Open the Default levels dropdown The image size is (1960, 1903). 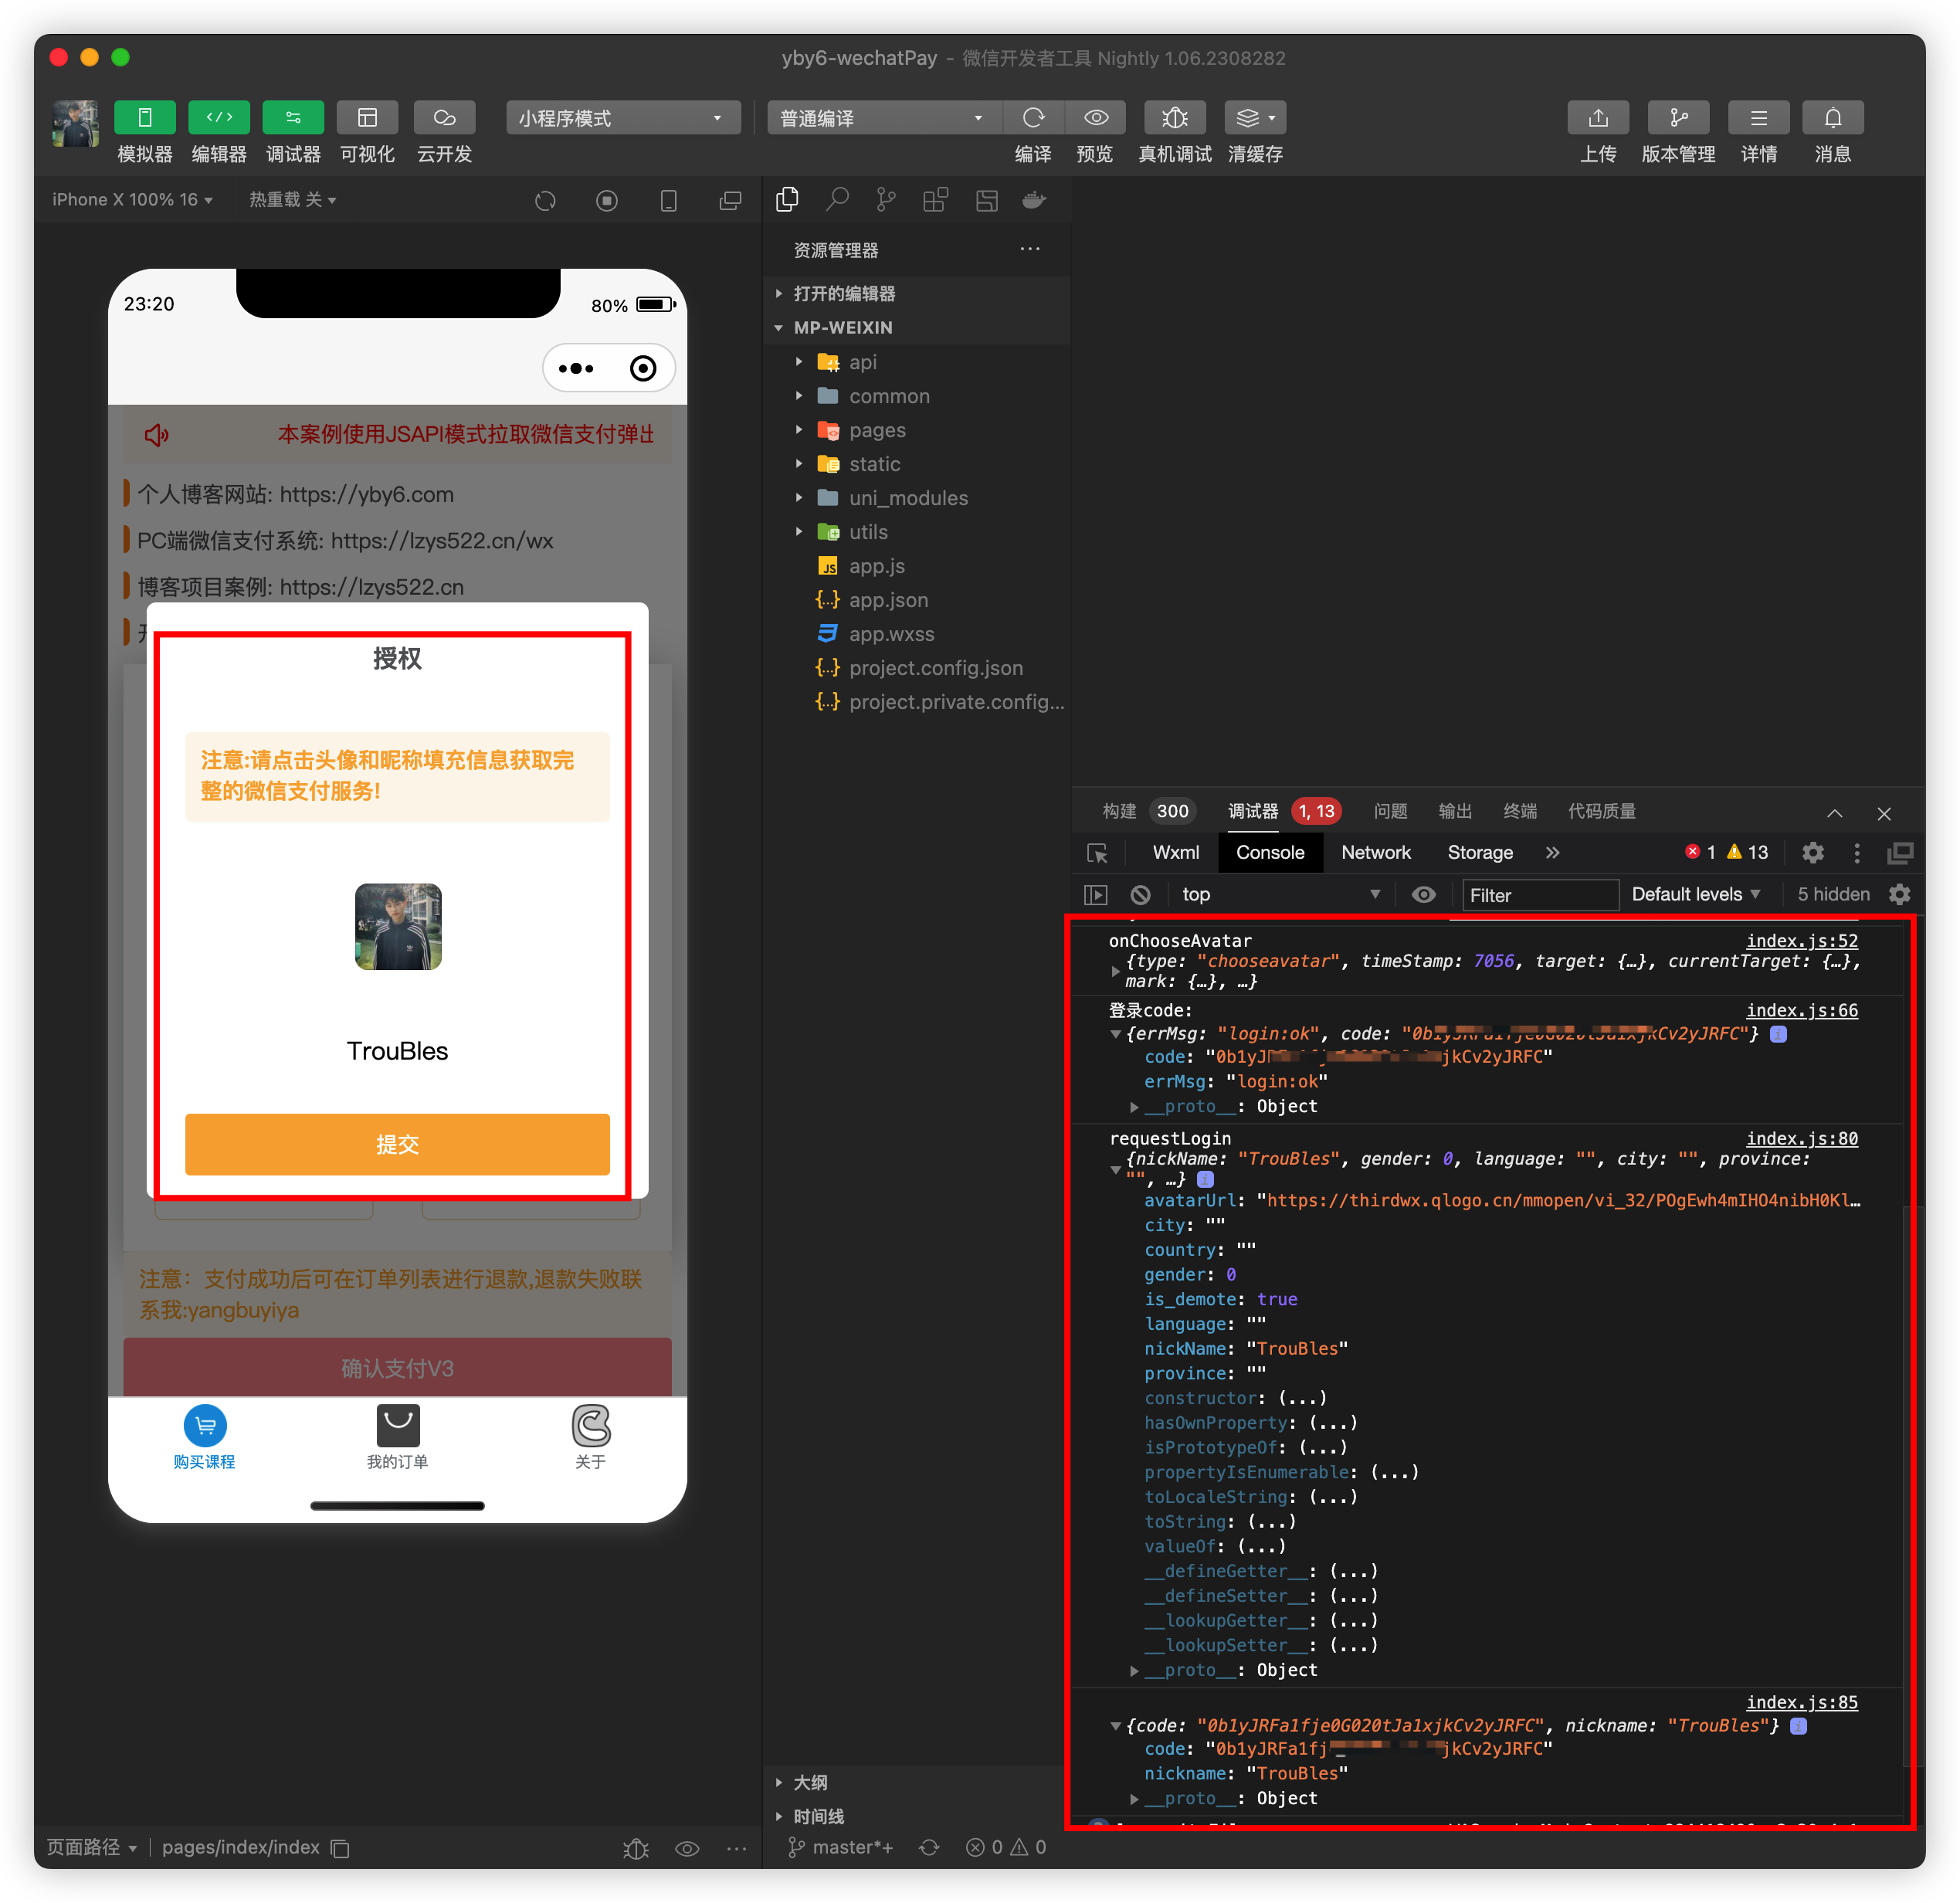coord(1695,895)
